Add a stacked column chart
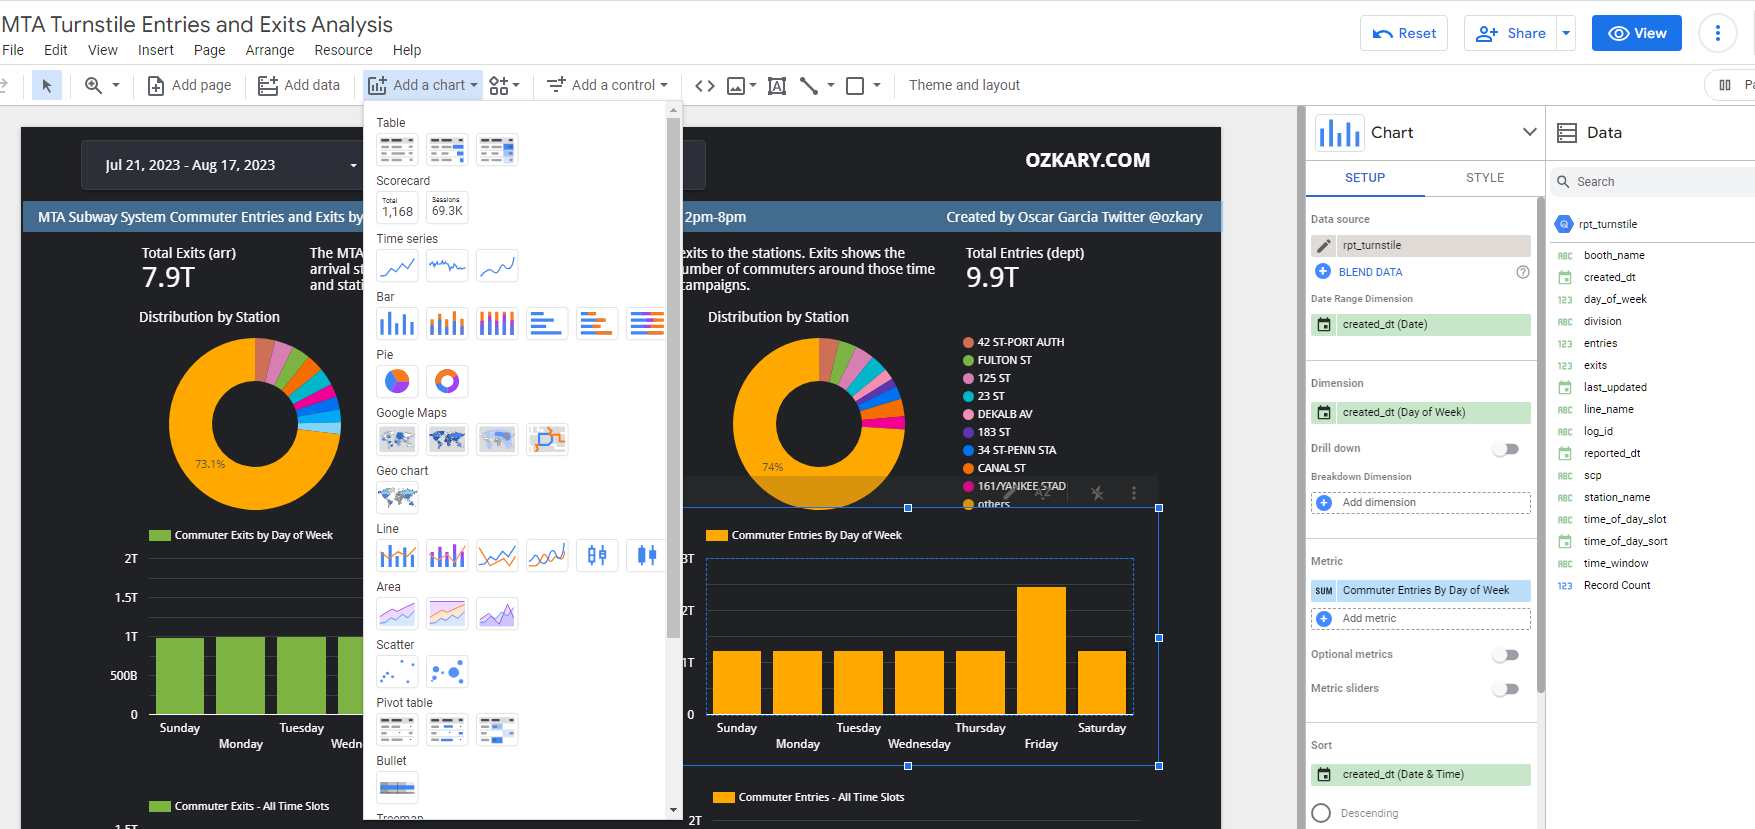This screenshot has width=1755, height=829. (447, 324)
